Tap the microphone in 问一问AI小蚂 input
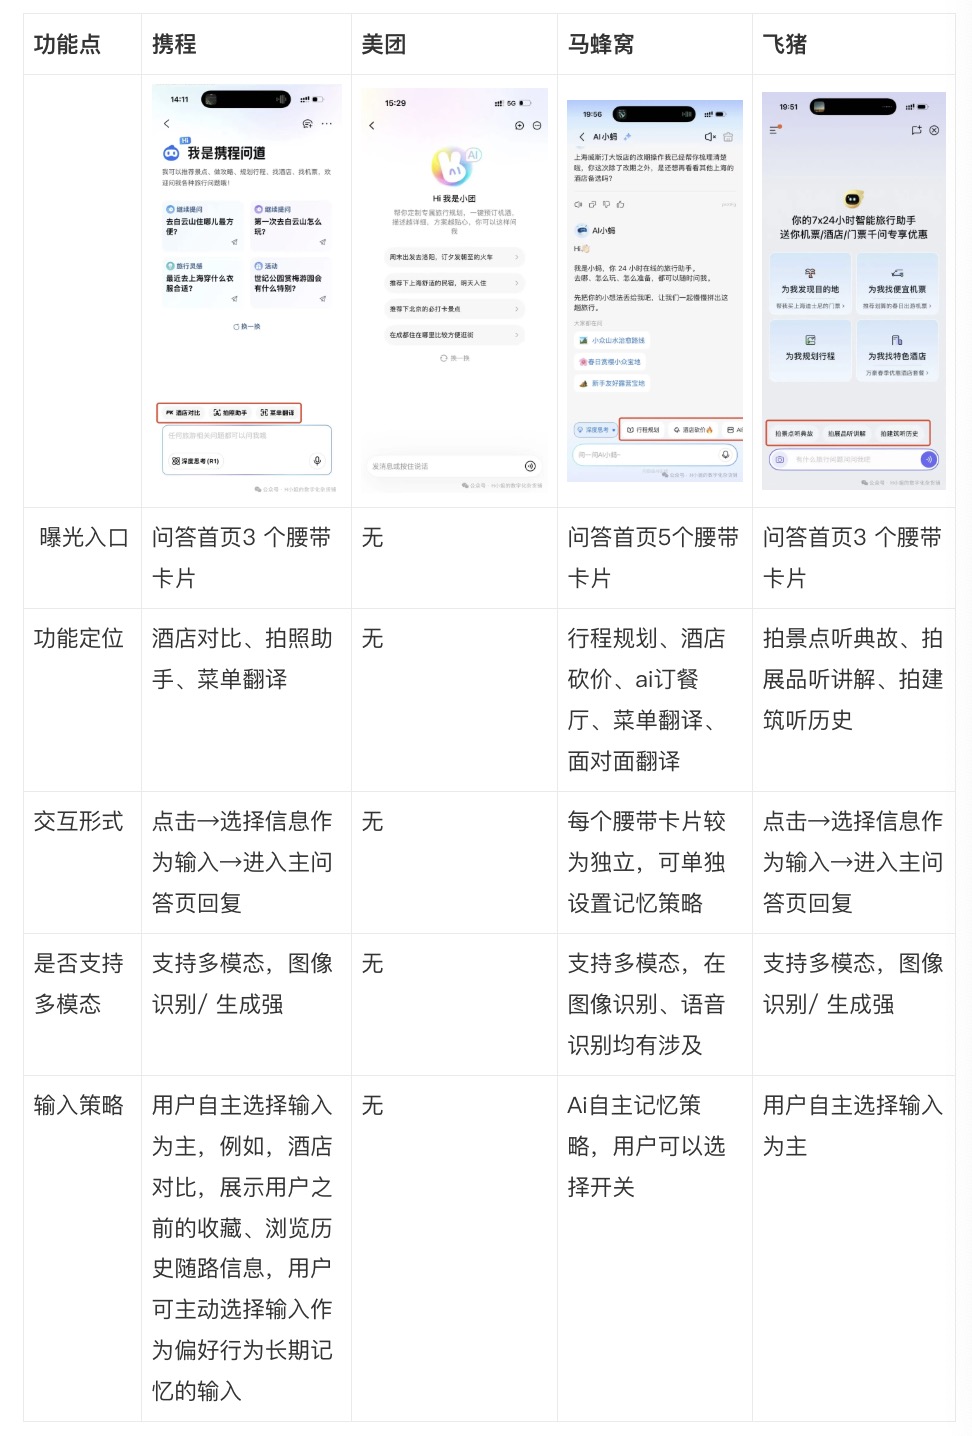Screen dimensions: 972x1436 pos(726,454)
